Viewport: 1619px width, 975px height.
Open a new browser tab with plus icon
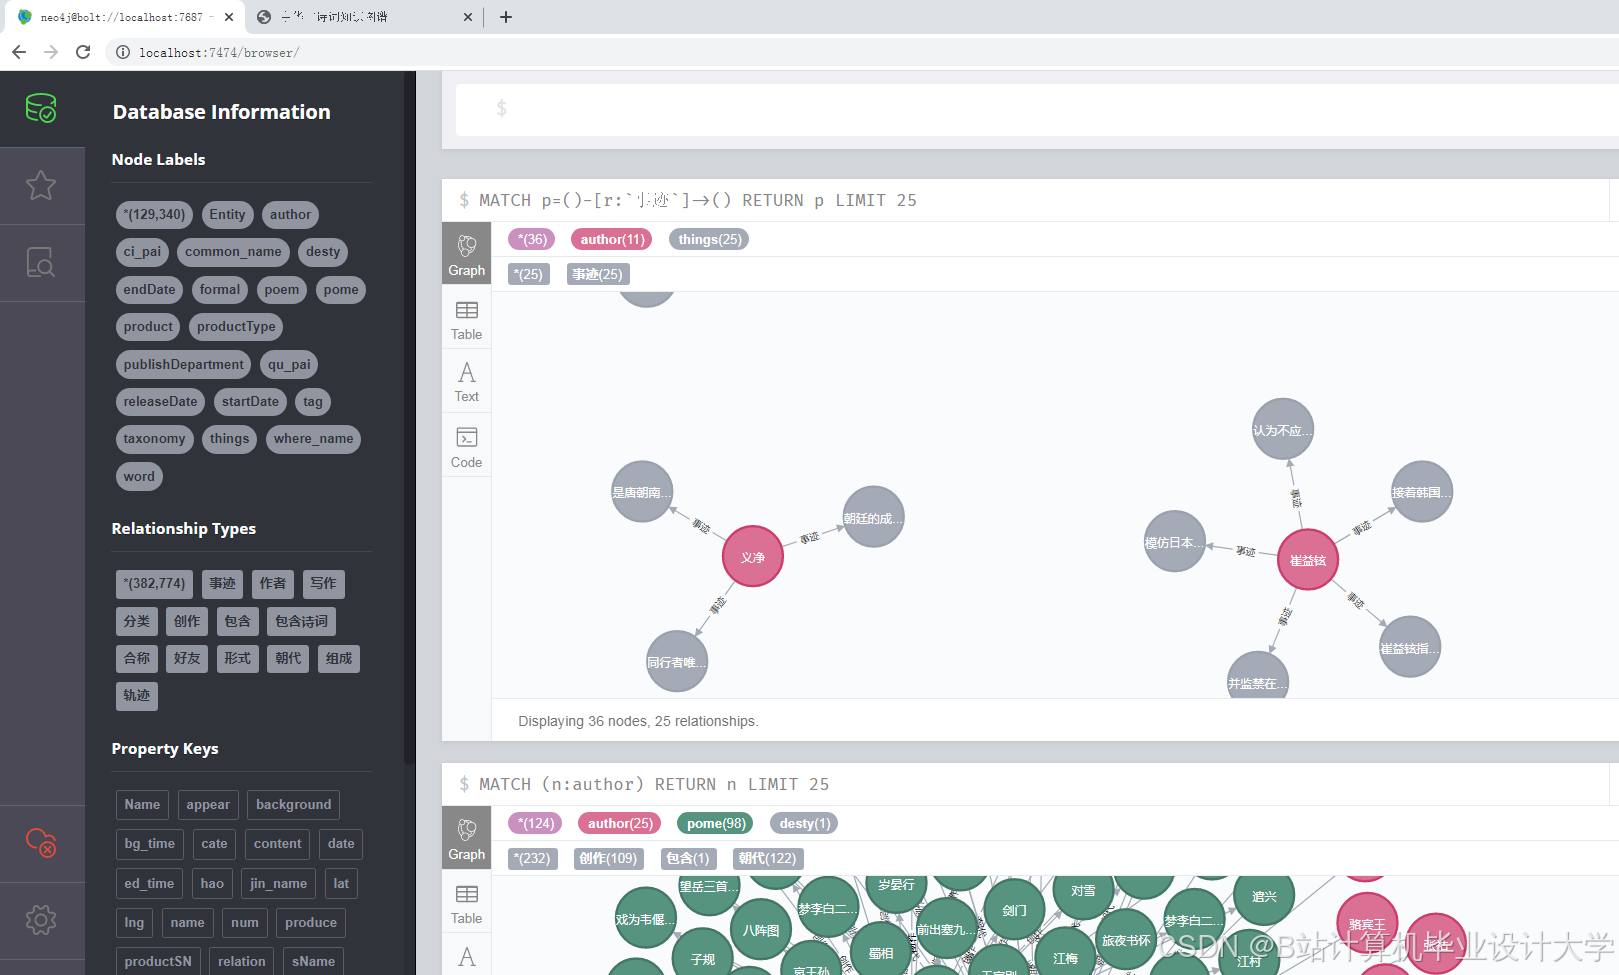(506, 17)
